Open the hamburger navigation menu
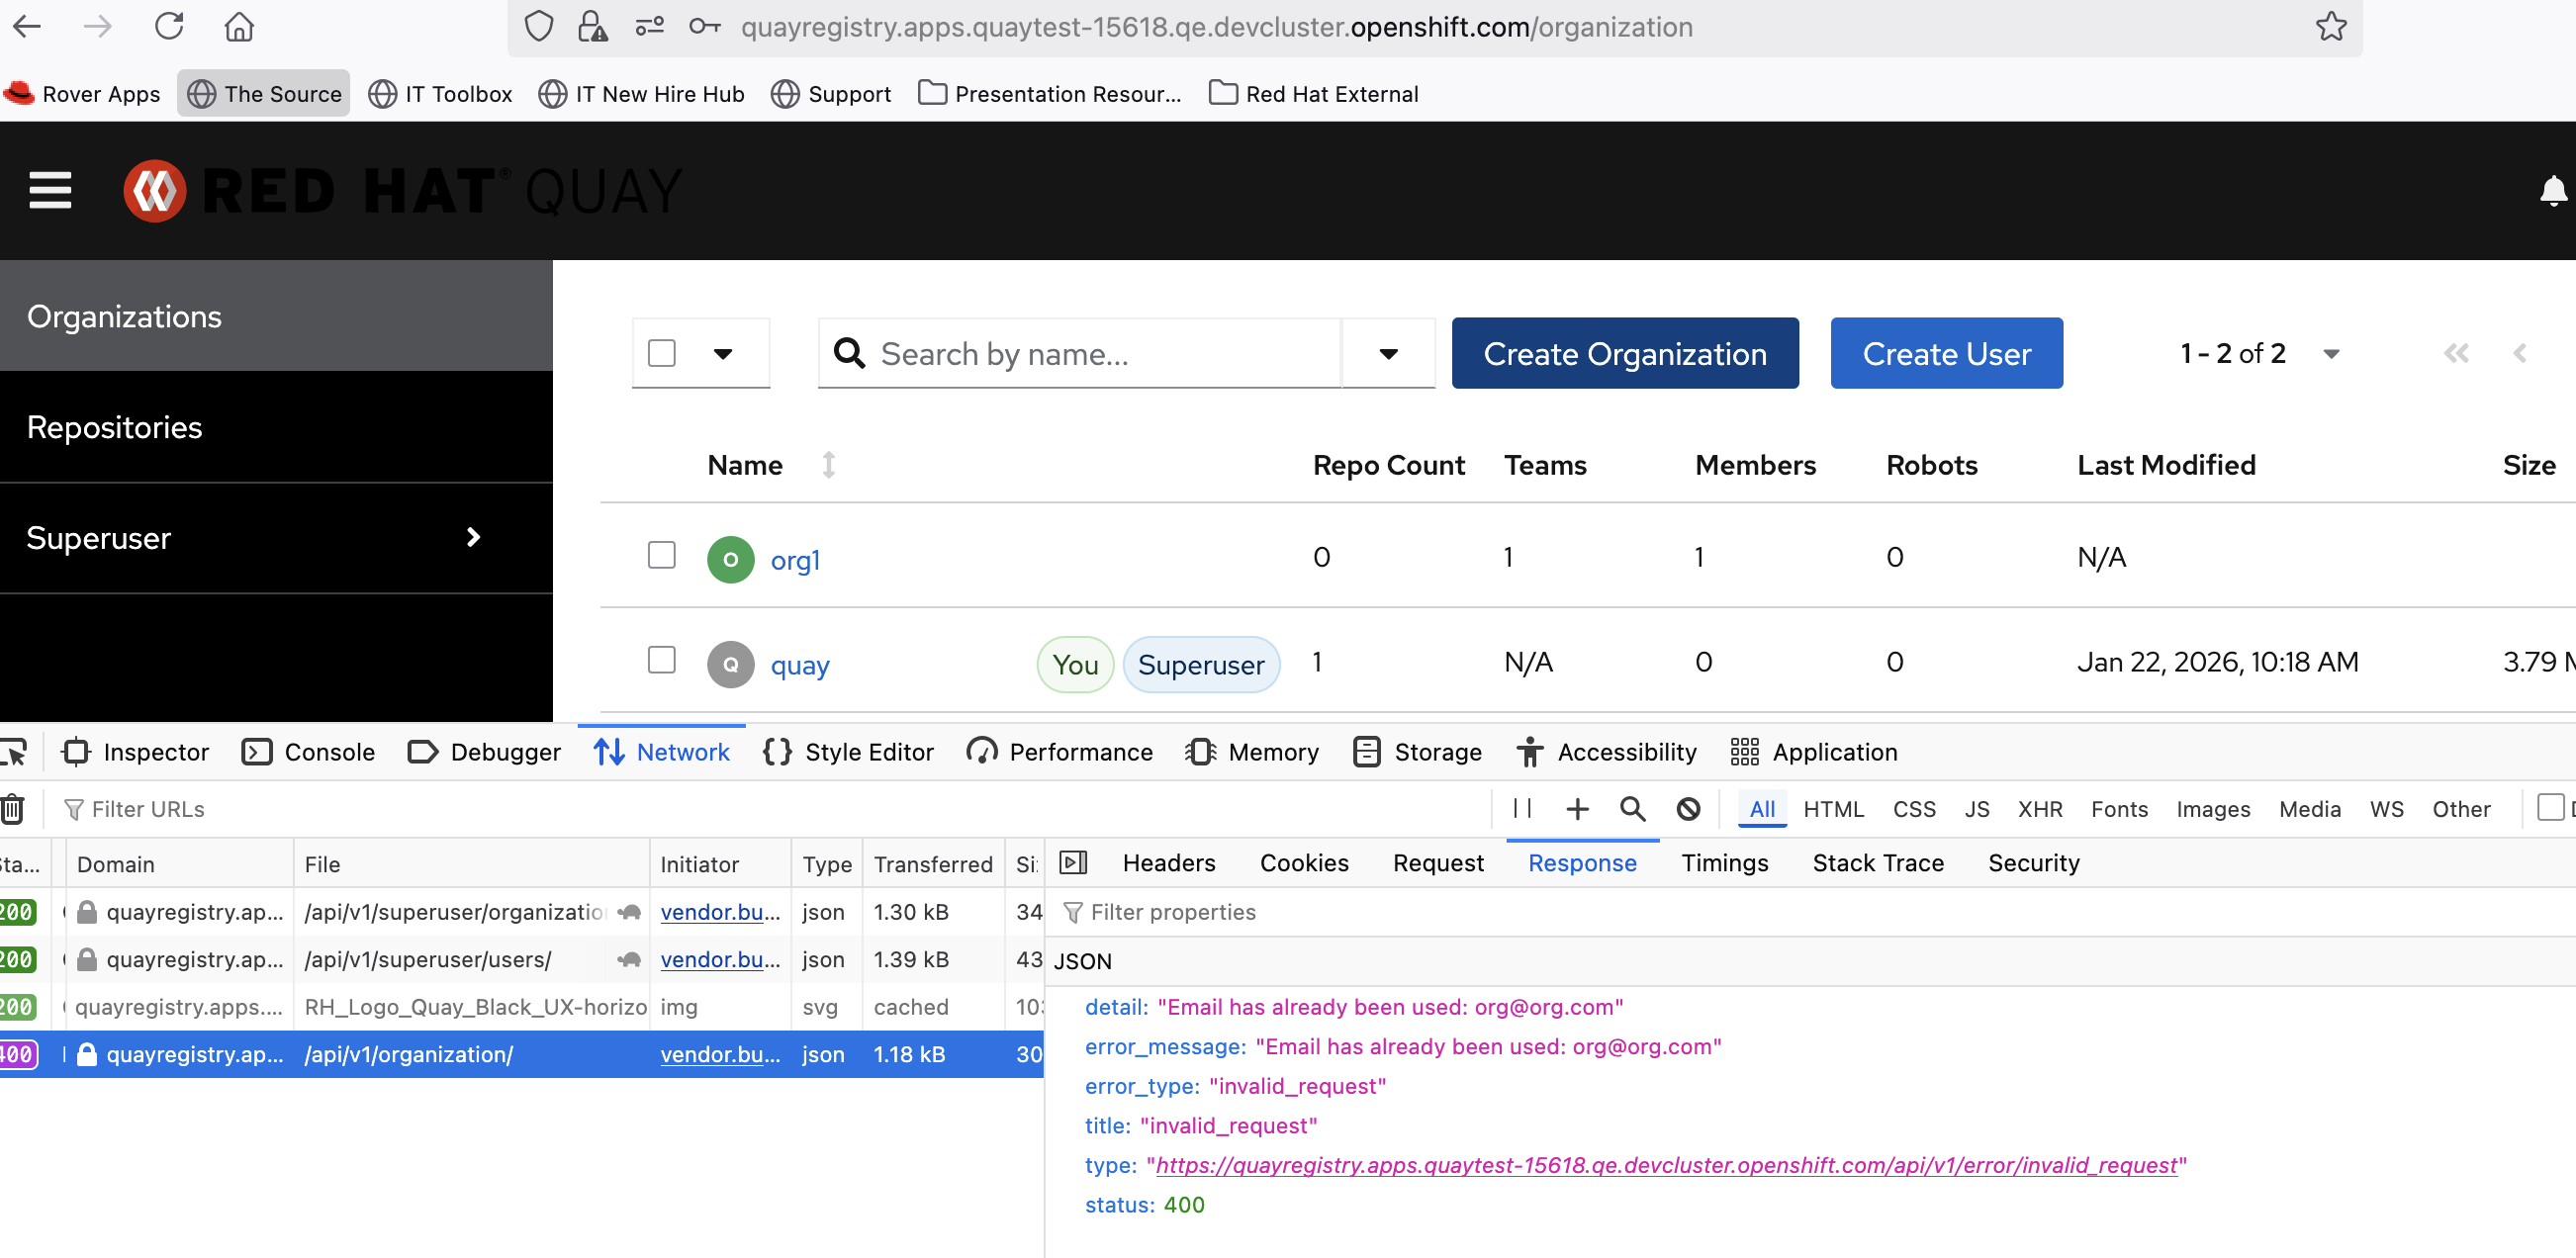 point(50,190)
